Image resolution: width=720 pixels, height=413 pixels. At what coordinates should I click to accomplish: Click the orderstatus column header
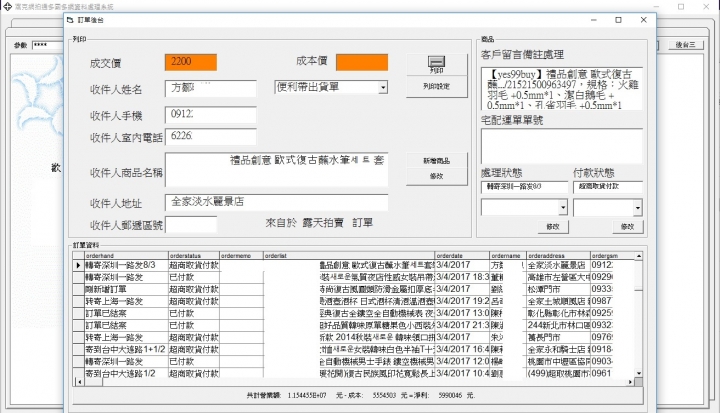(x=194, y=255)
